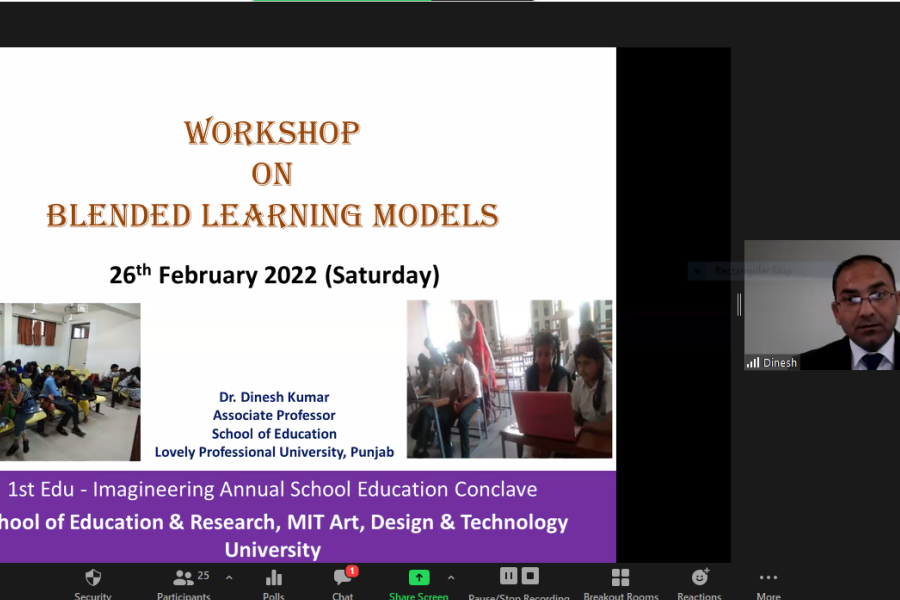Click the students with laptop photo
Image resolution: width=900 pixels, height=600 pixels.
510,379
